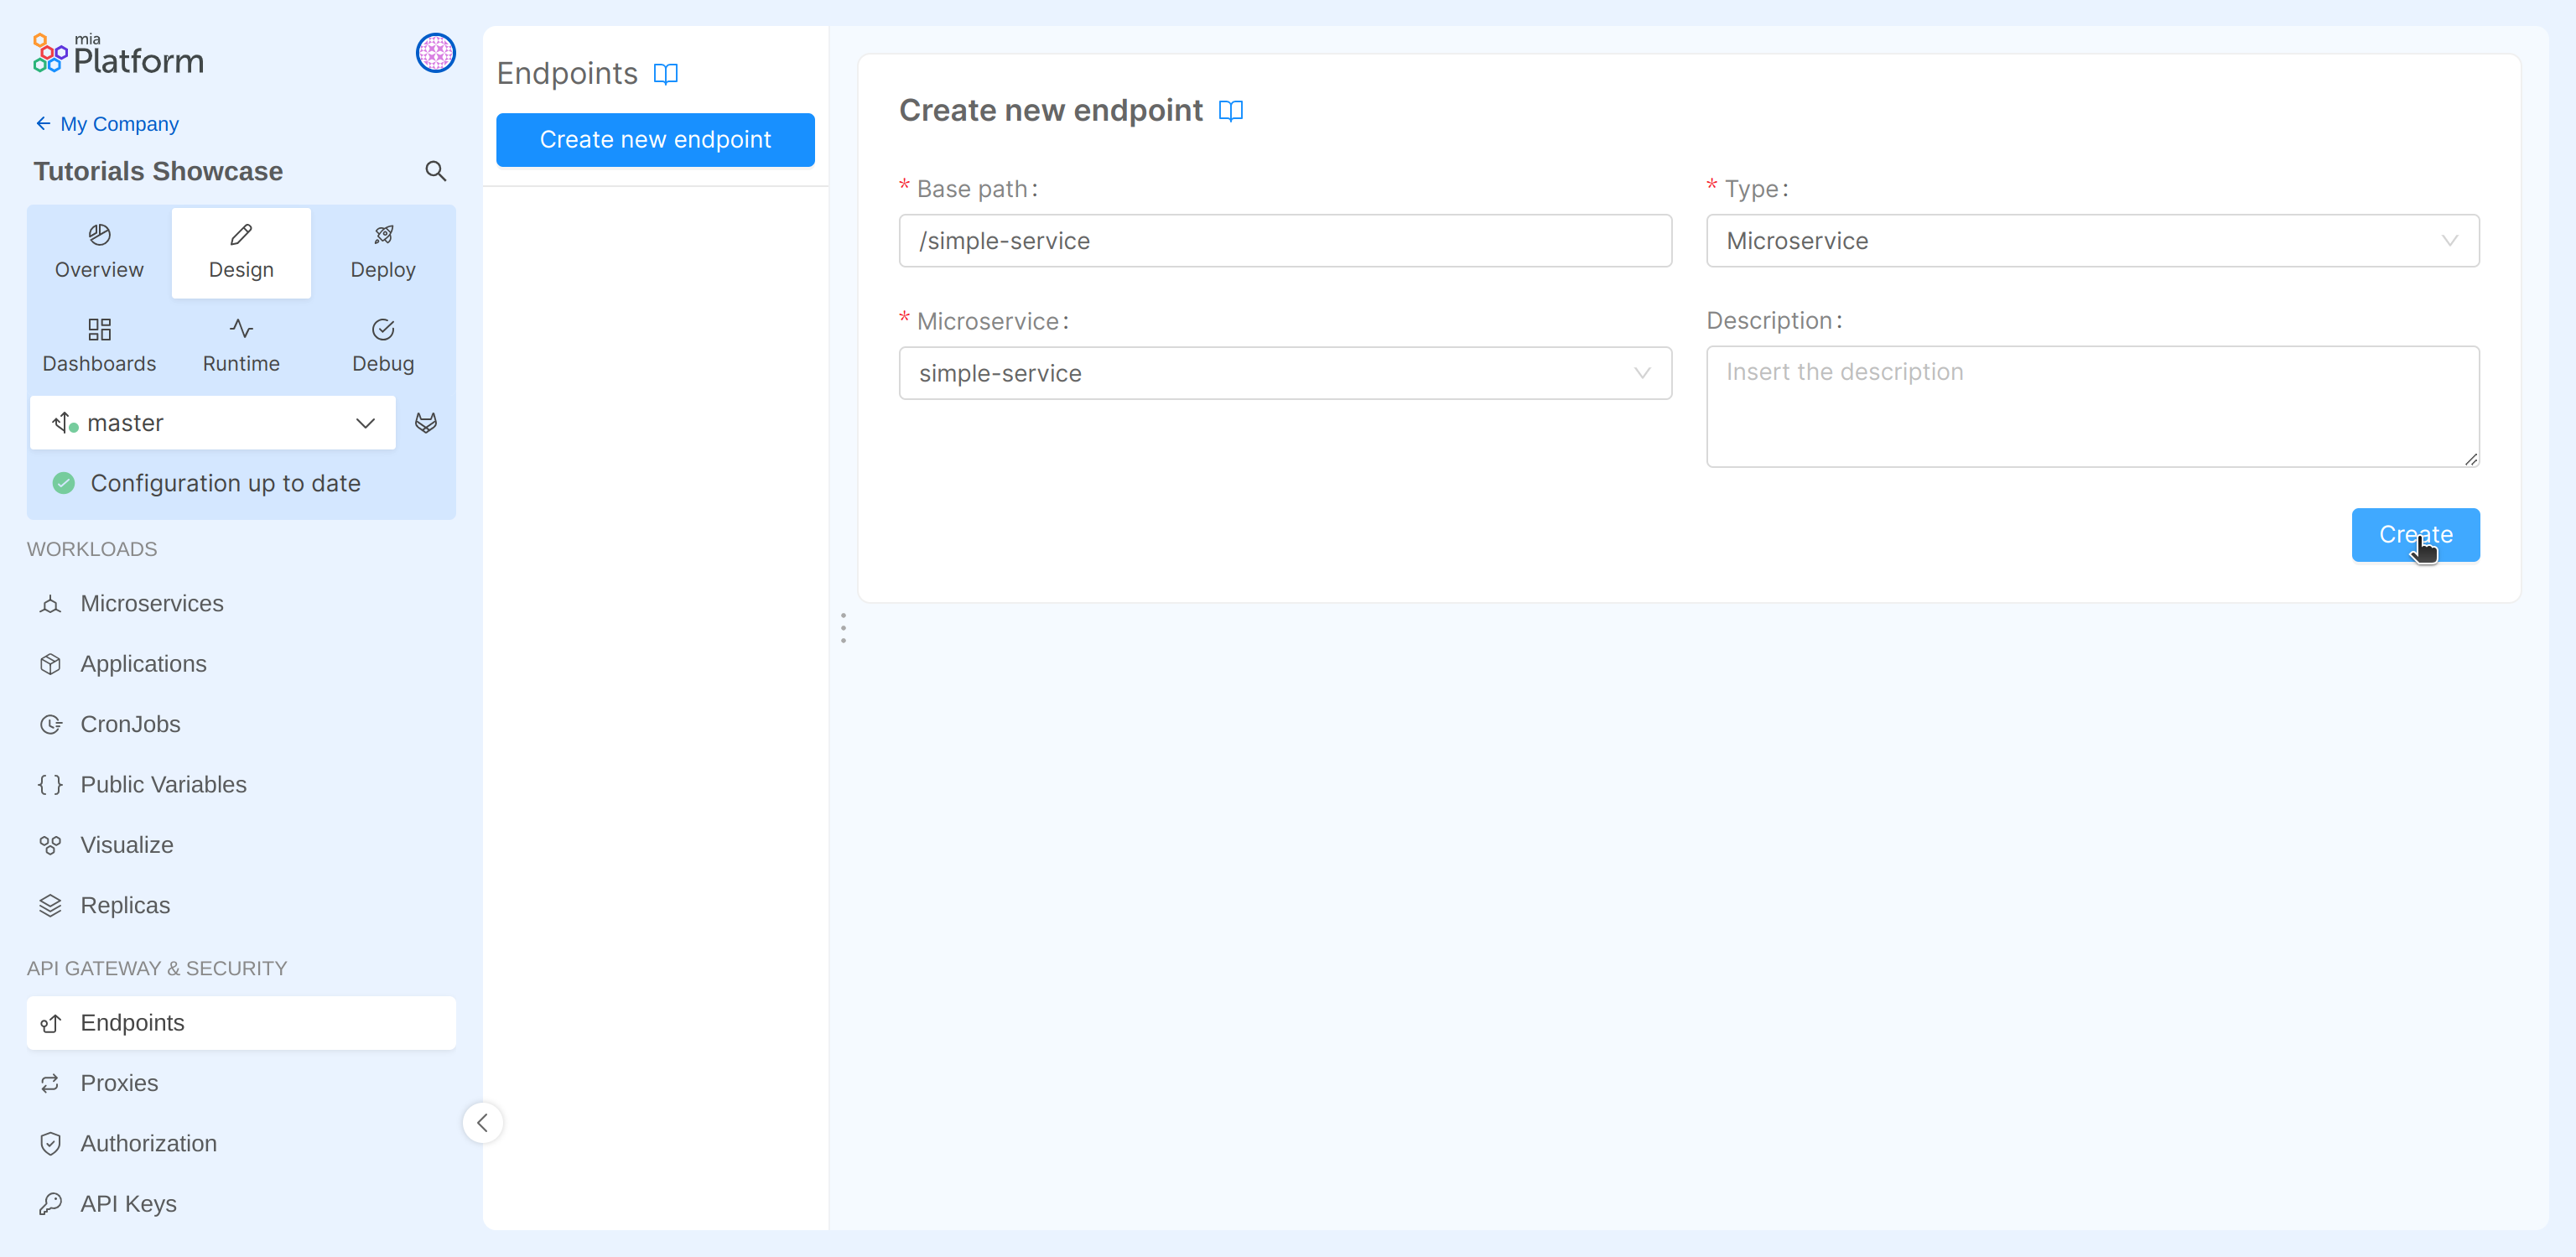The image size is (2576, 1257).
Task: Open the Endpoints documentation book icon
Action: (667, 73)
